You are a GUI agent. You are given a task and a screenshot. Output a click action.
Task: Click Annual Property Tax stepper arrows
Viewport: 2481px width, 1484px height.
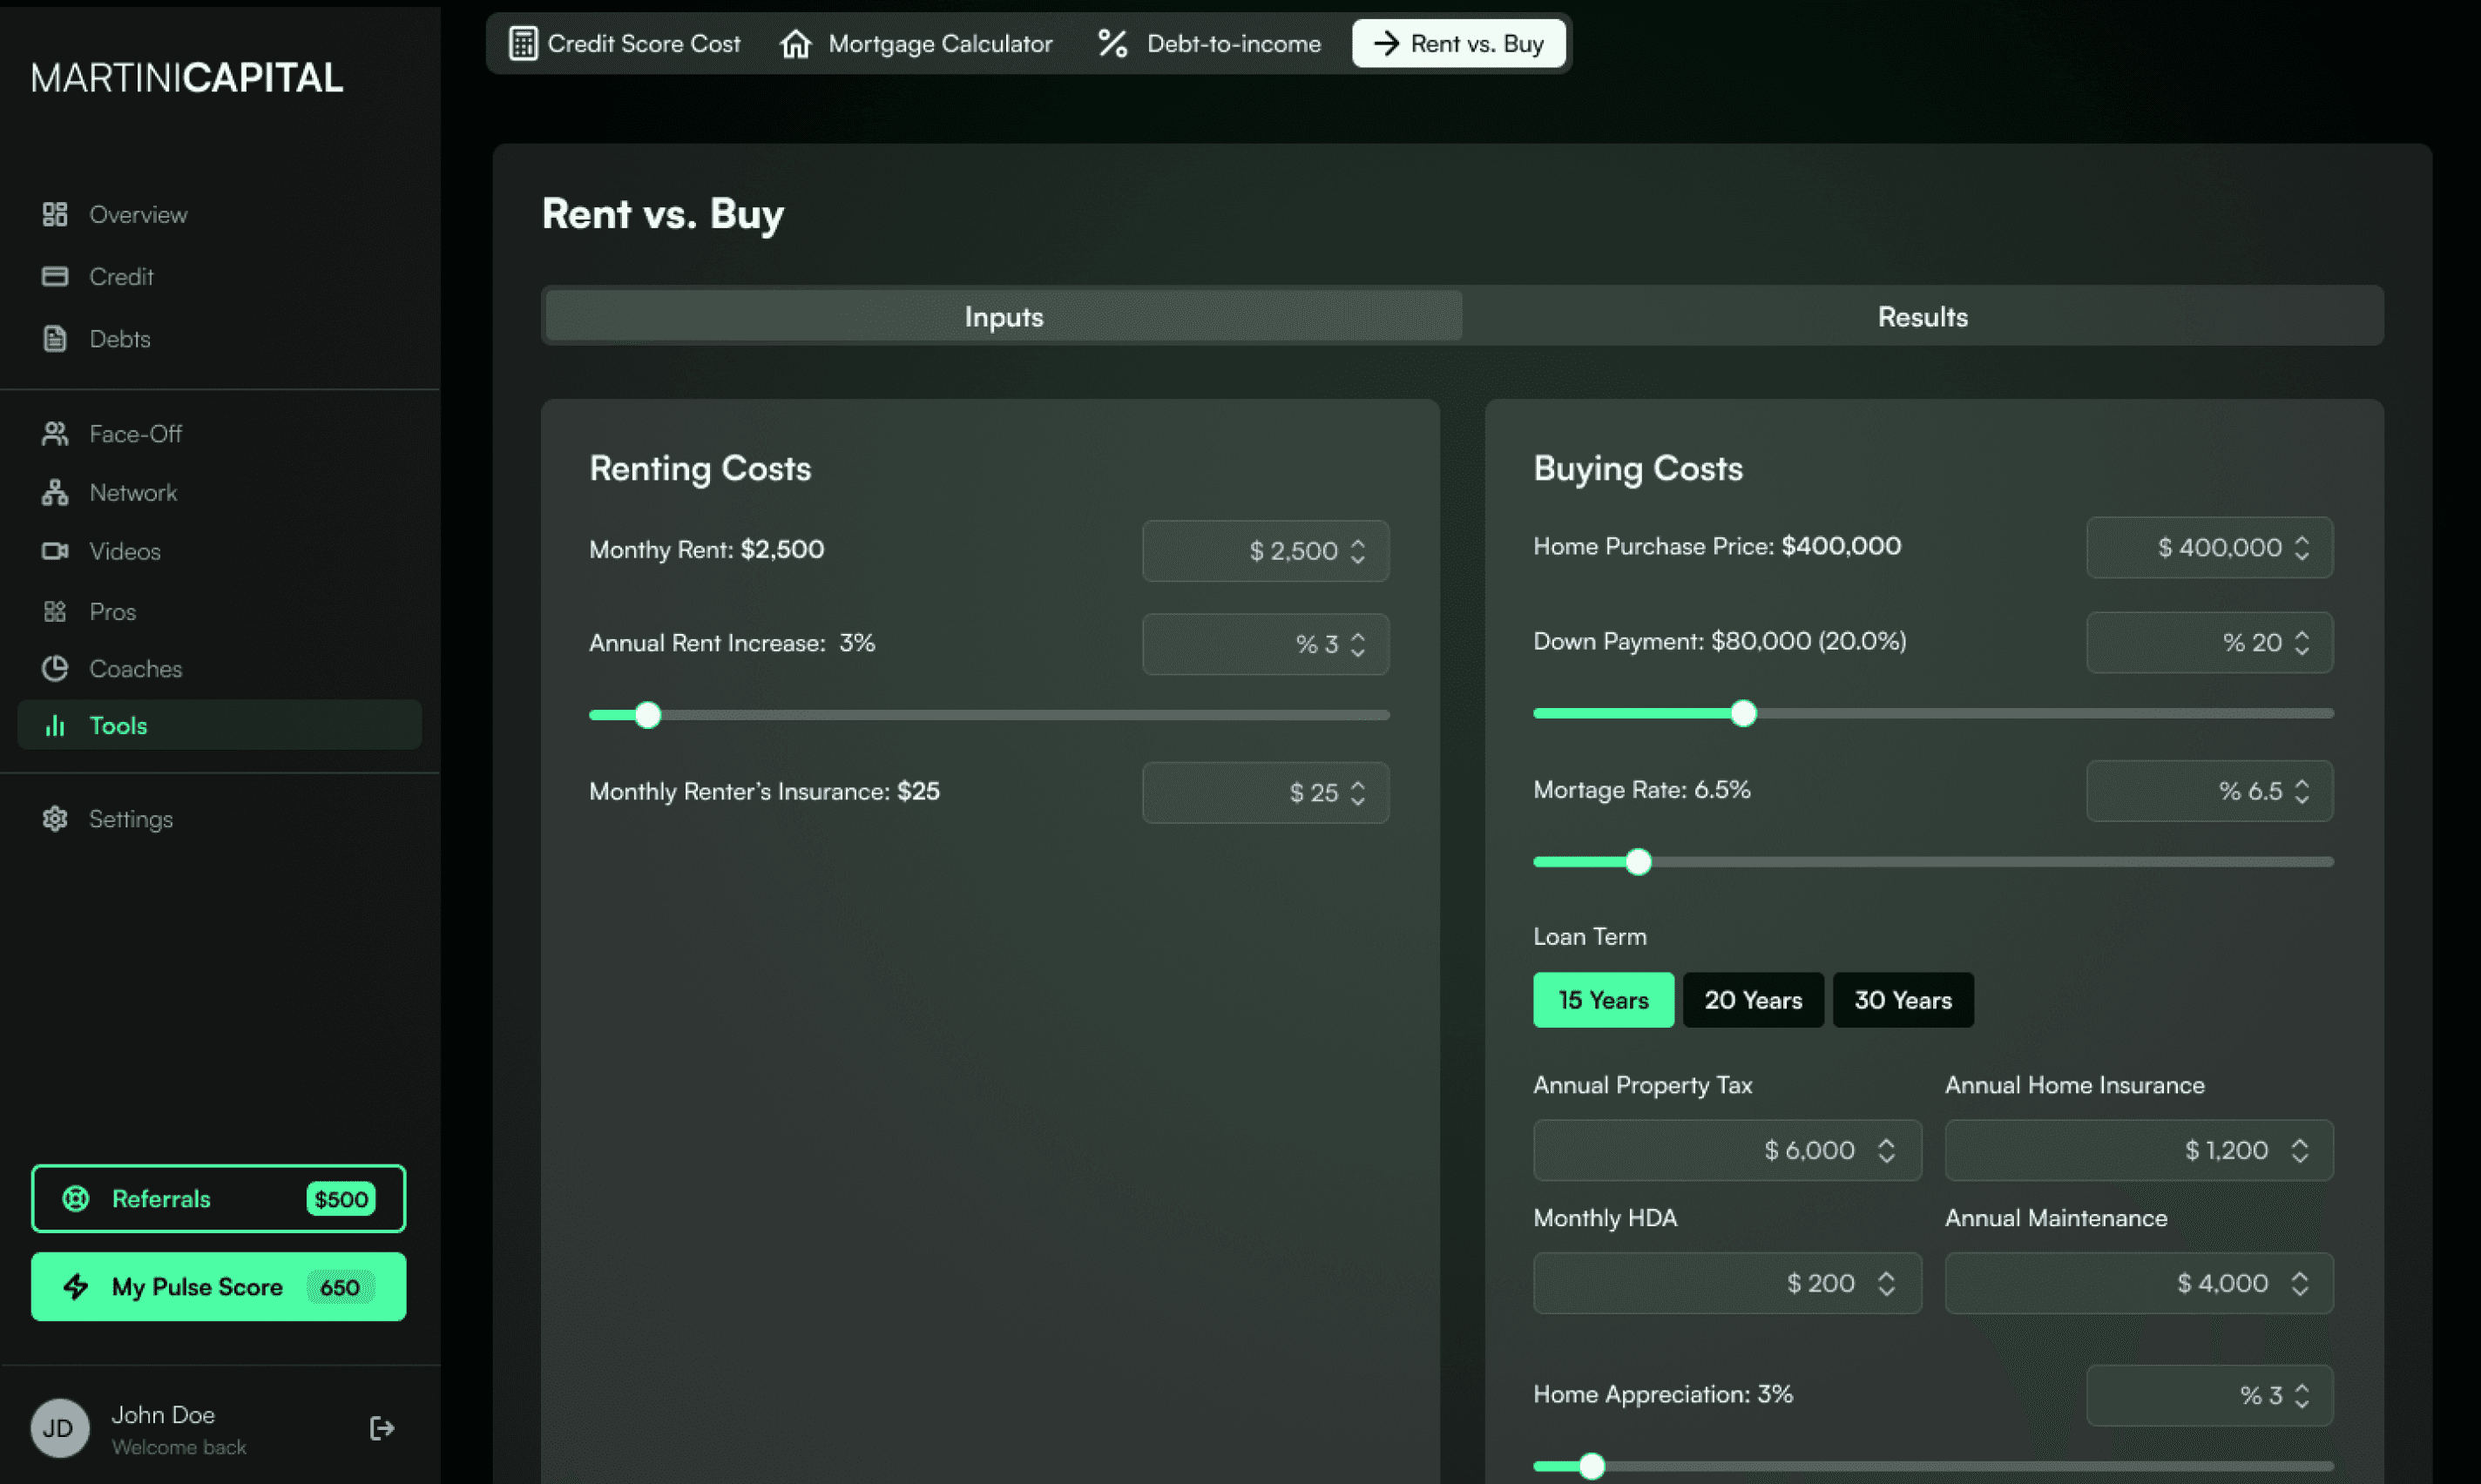click(1886, 1151)
